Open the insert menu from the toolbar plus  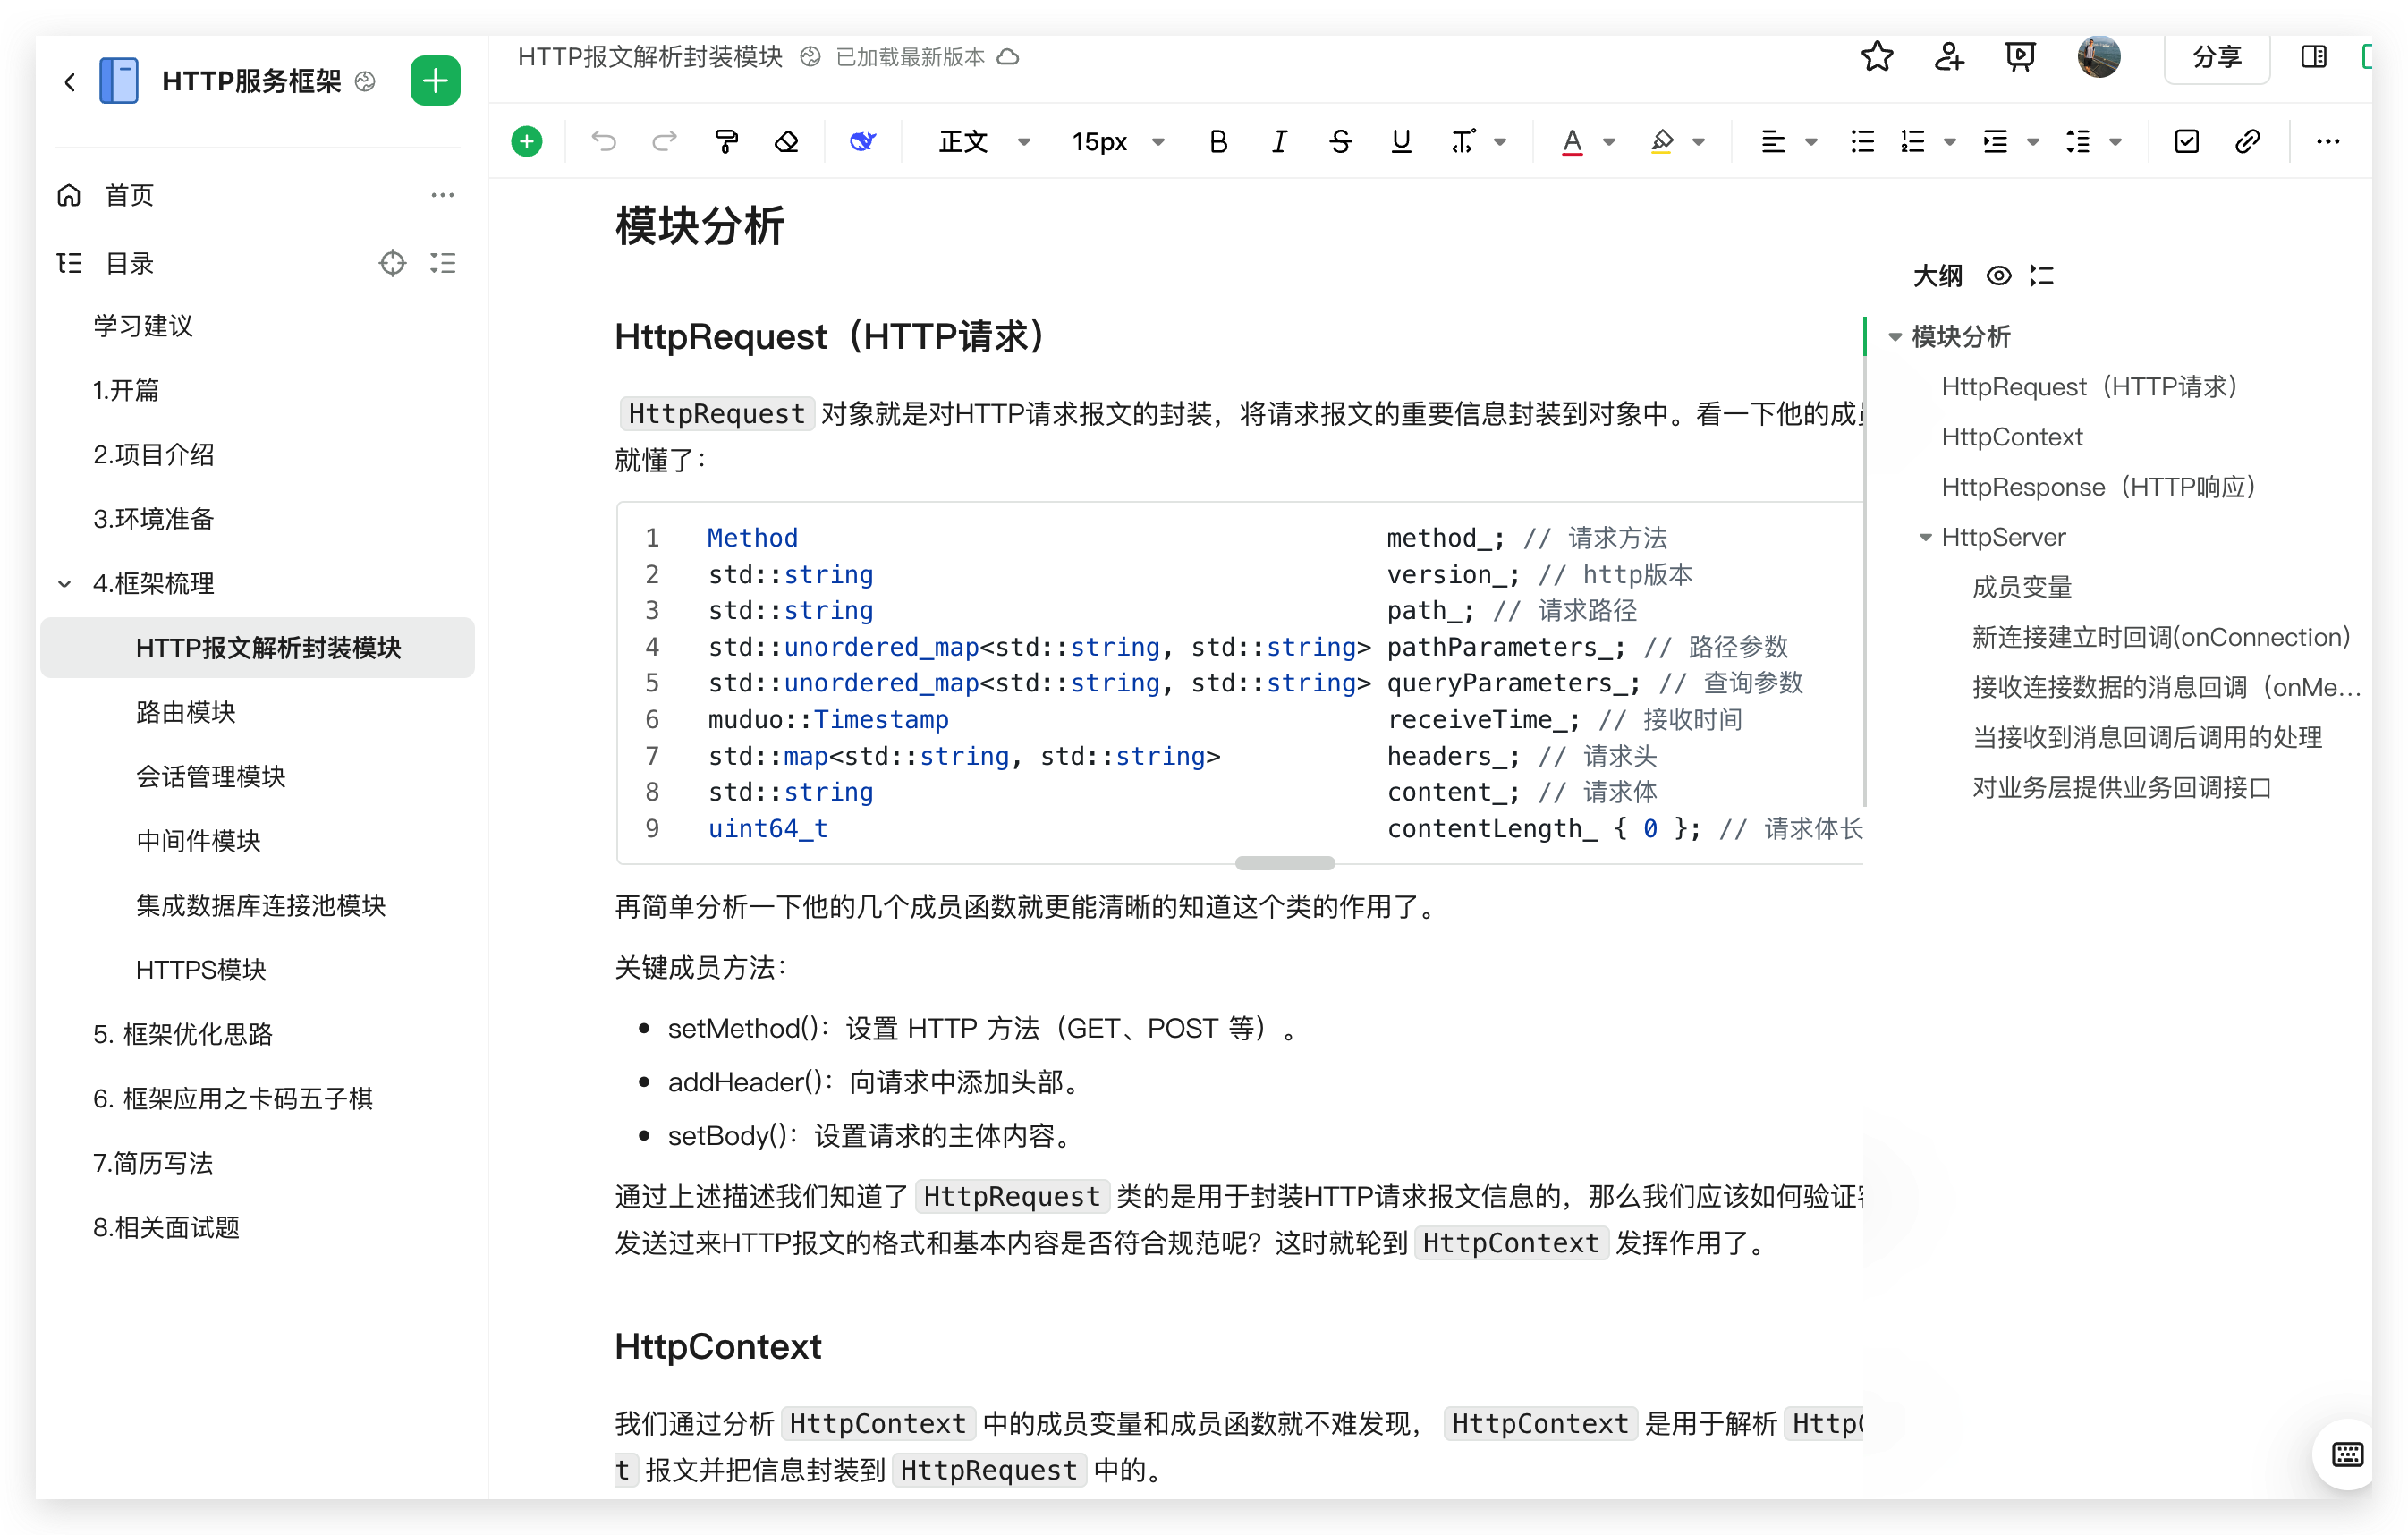527,142
